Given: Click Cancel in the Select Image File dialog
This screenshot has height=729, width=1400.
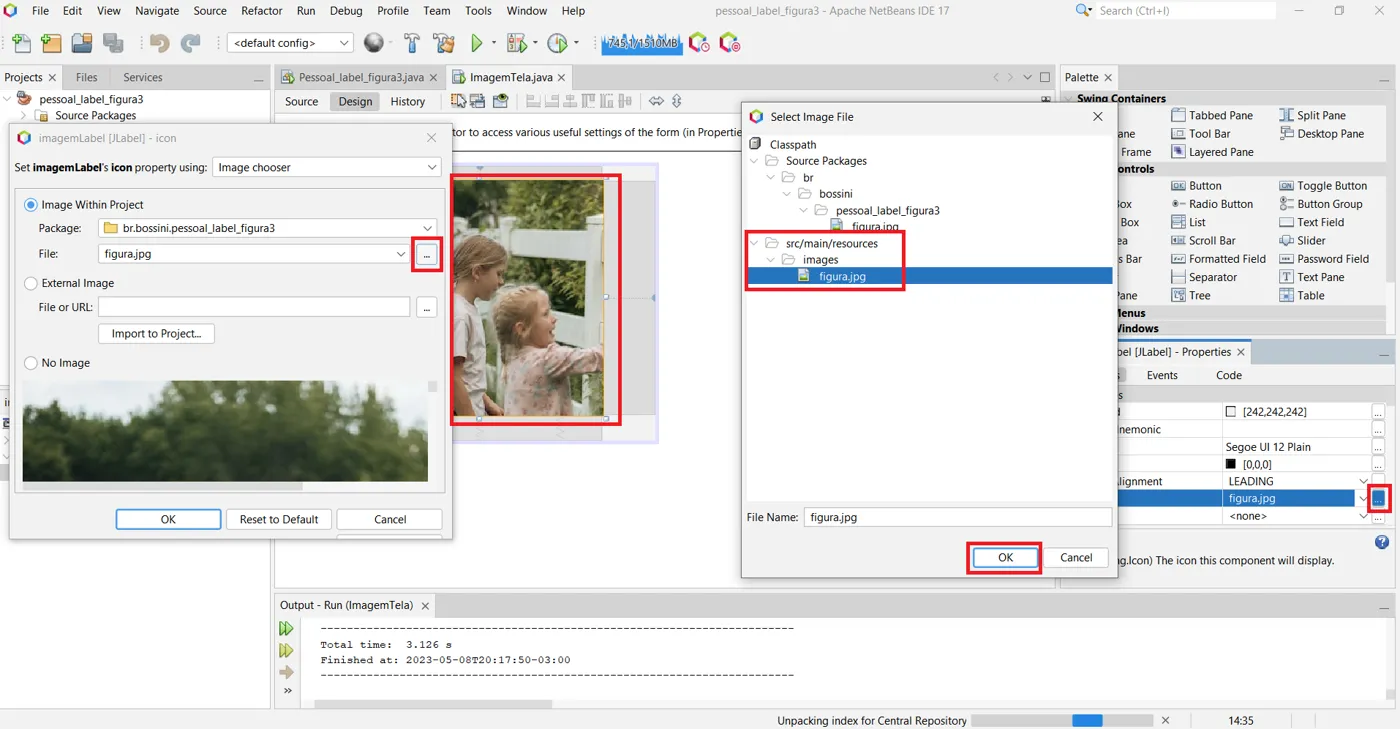Looking at the screenshot, I should pos(1076,558).
